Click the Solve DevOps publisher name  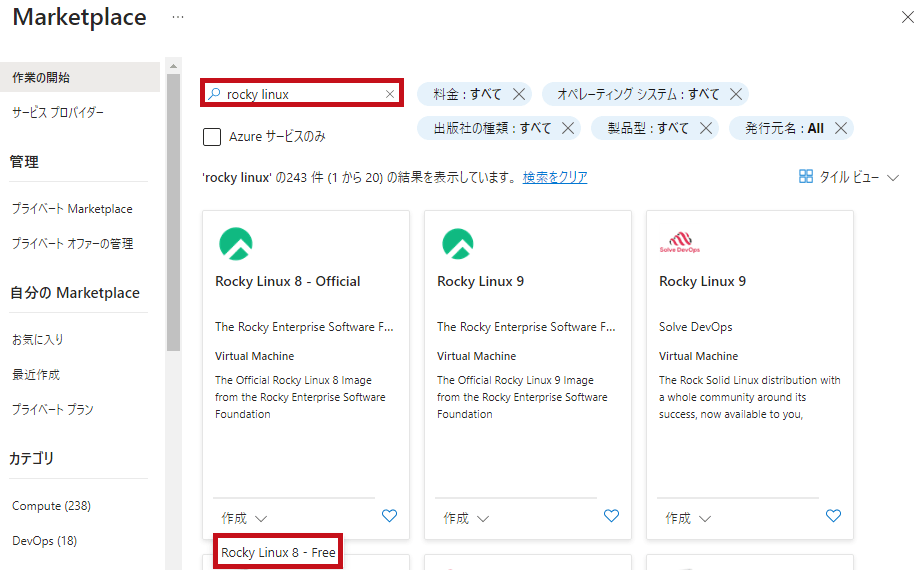tap(695, 327)
